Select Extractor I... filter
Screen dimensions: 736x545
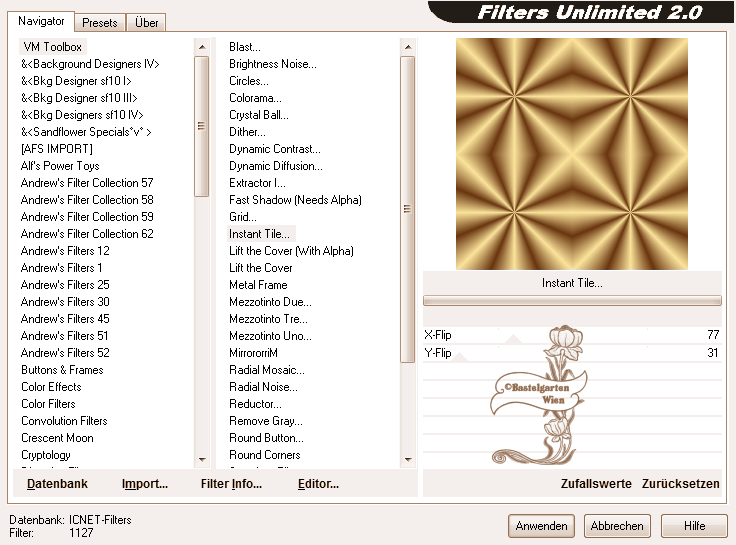[257, 183]
